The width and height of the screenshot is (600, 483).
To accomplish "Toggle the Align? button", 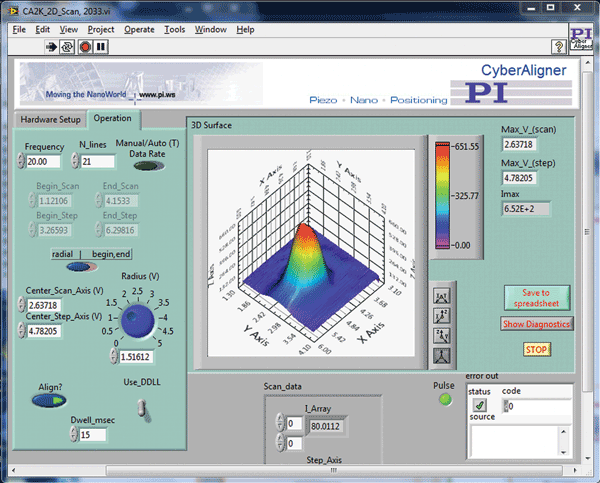I will (x=49, y=400).
